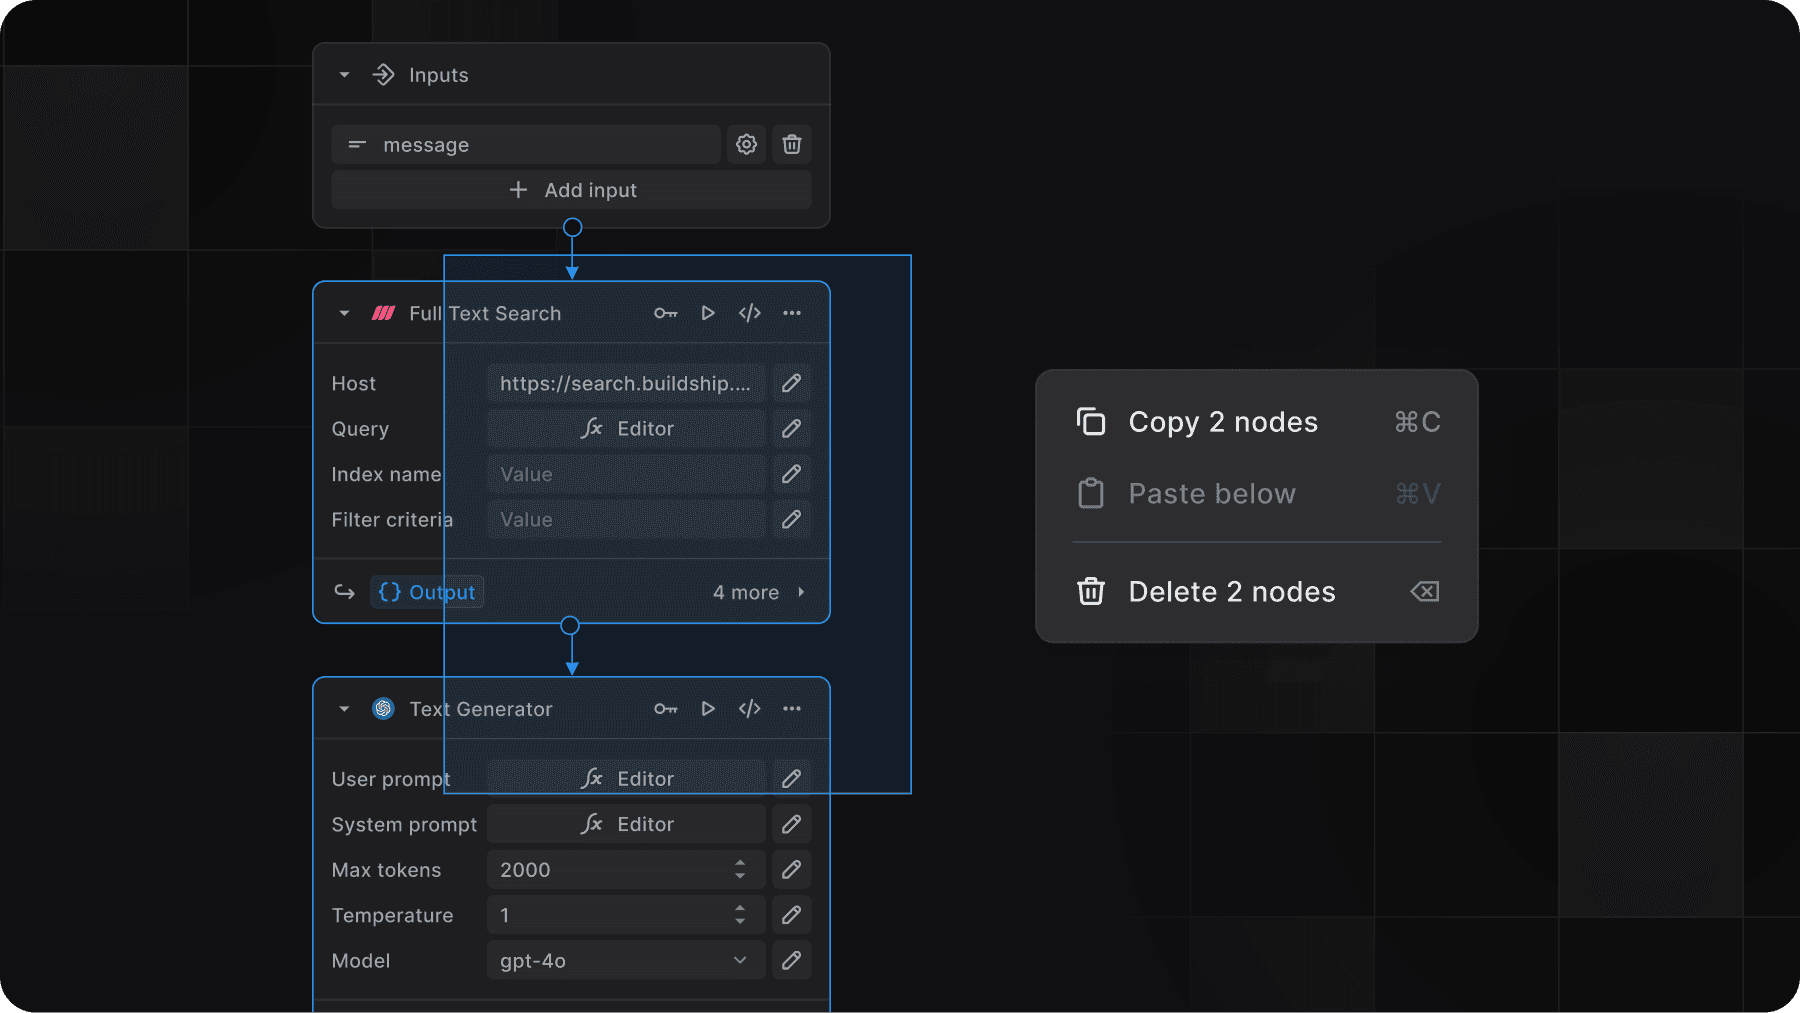Open the Model gpt-4o dropdown
The width and height of the screenshot is (1800, 1013).
coord(627,961)
